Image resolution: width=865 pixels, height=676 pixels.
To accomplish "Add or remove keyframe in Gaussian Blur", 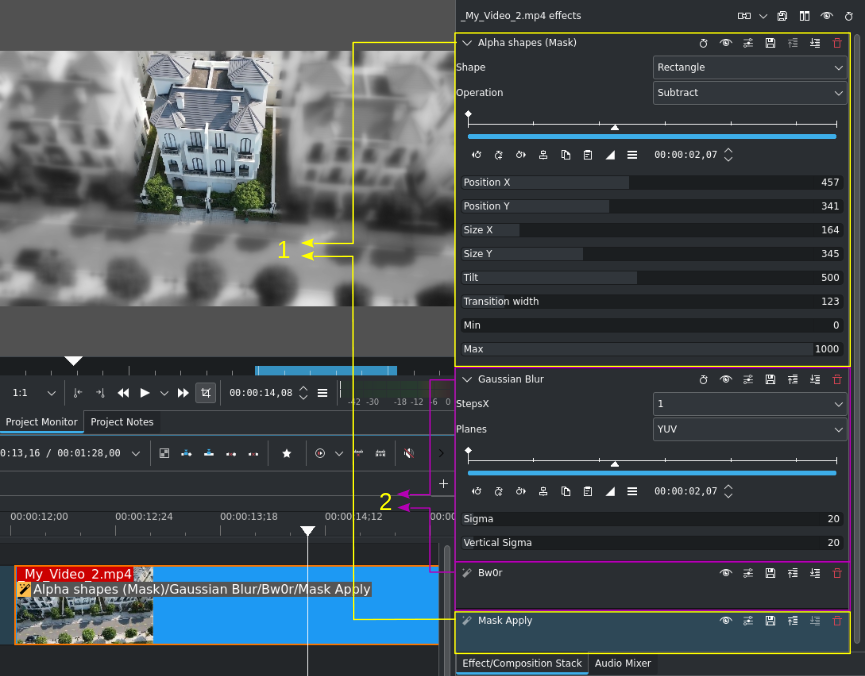I will (499, 491).
